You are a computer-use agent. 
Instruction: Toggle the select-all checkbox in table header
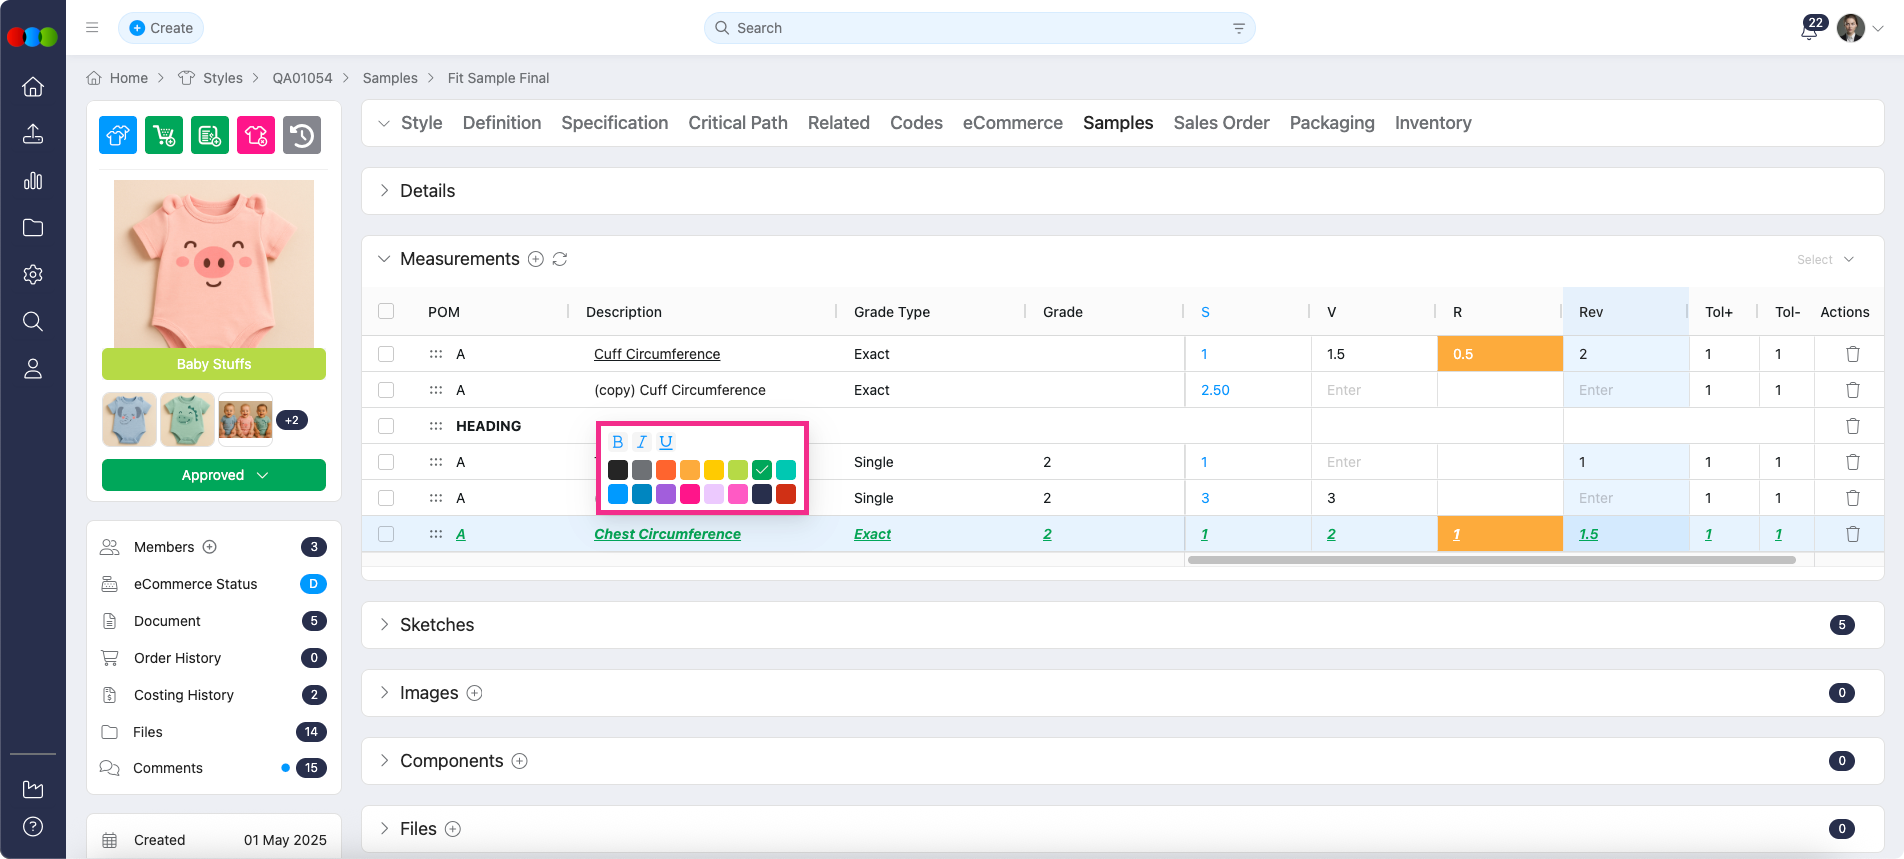[x=386, y=311]
